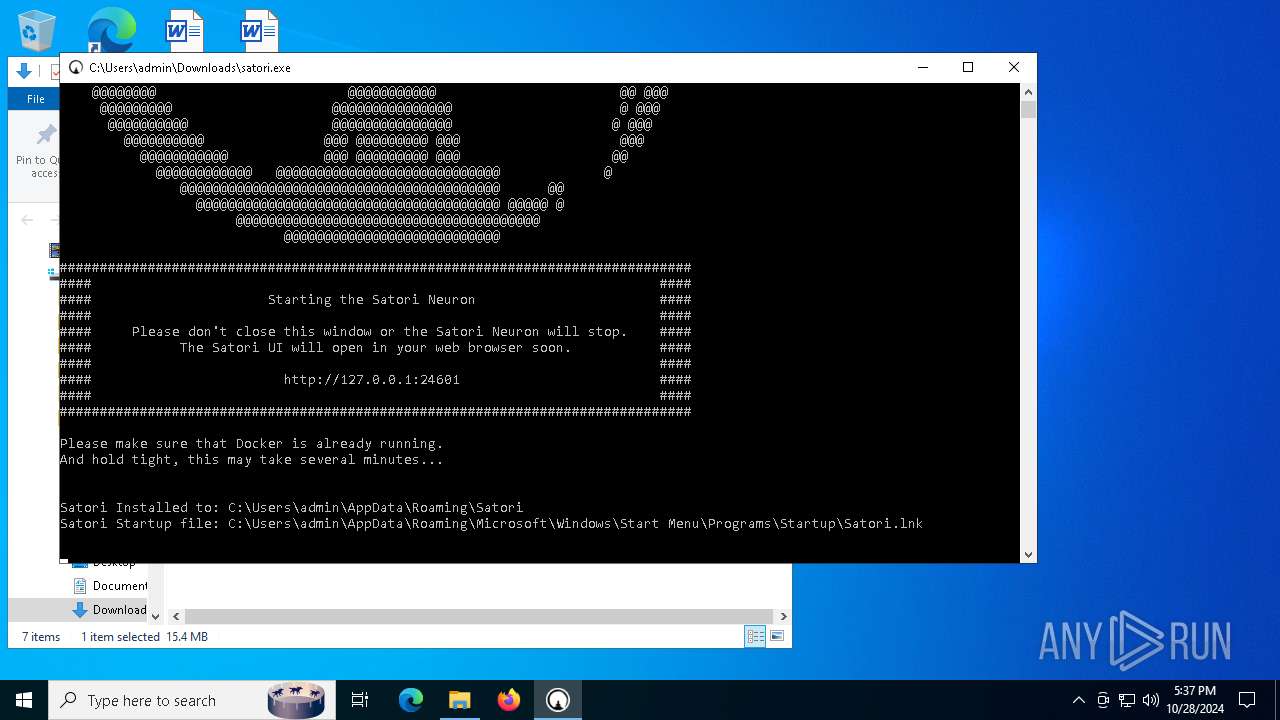Click the File Explorer quick access down-arrow icon
The width and height of the screenshot is (1280, 720).
(24, 71)
